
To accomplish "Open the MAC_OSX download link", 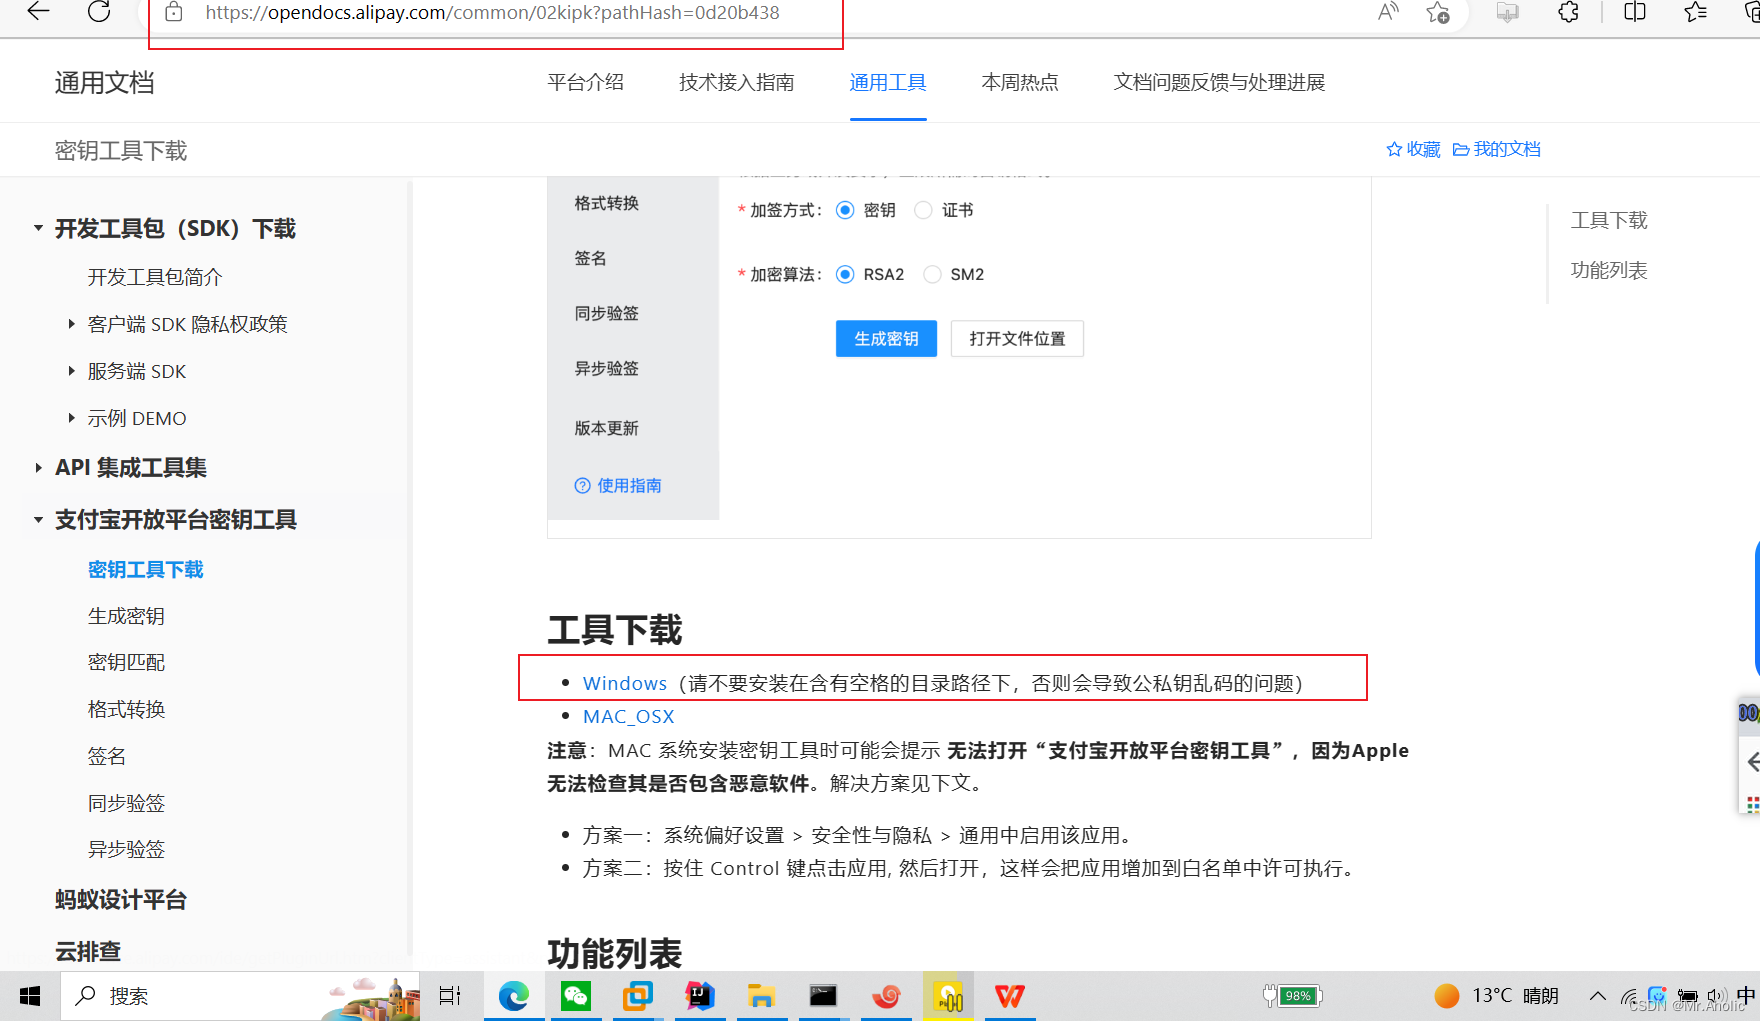I will point(629,716).
